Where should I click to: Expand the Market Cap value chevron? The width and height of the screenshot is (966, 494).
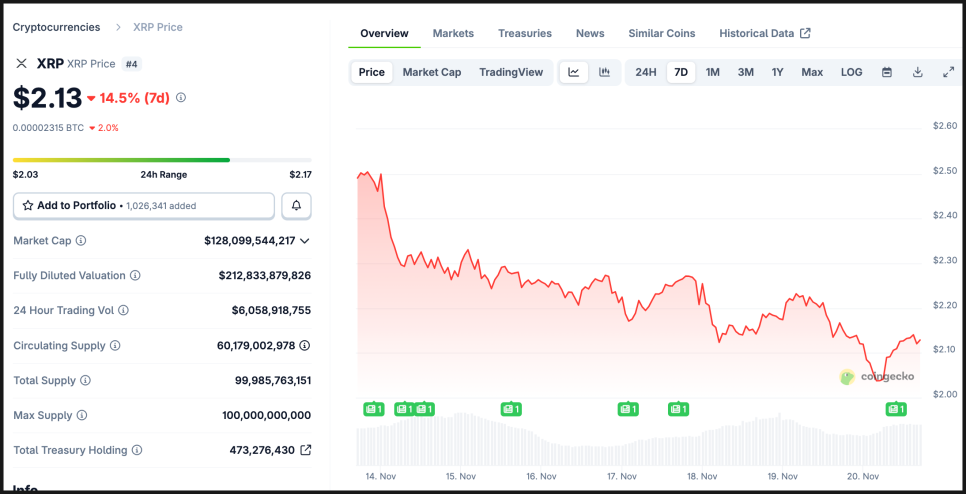tap(305, 241)
